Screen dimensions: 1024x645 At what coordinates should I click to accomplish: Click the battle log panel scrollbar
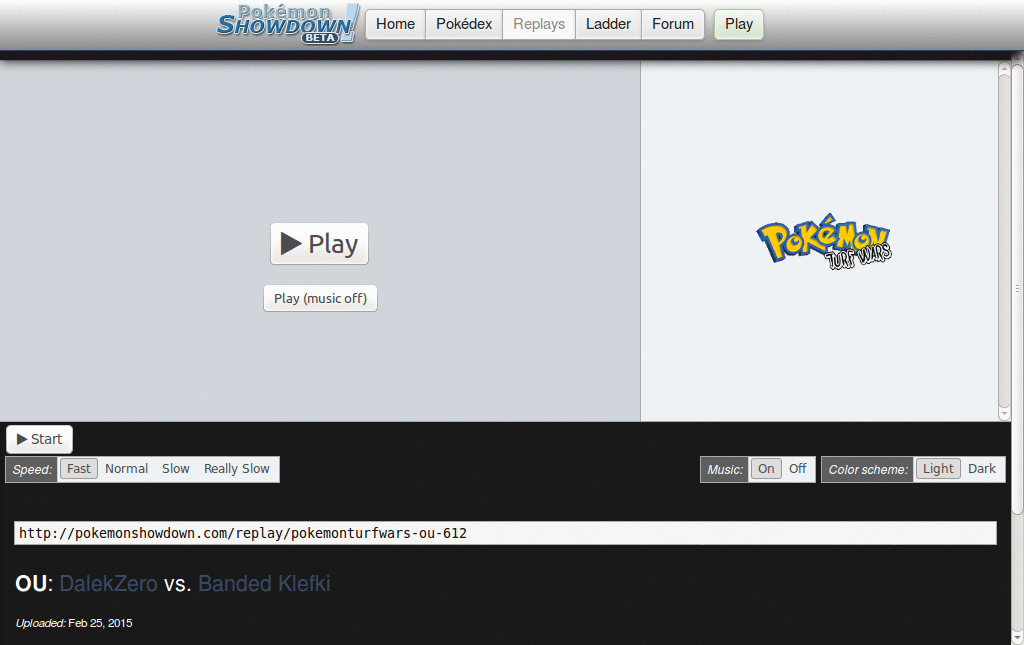tap(1004, 242)
